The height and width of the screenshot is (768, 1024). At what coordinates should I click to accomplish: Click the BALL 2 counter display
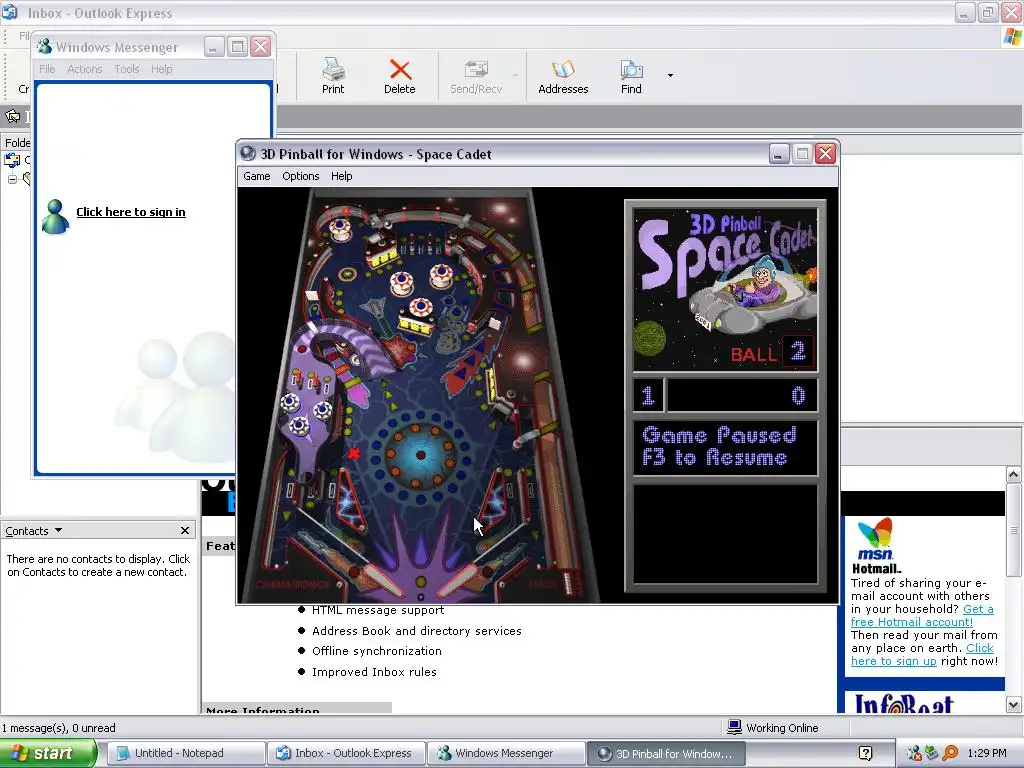tap(771, 353)
